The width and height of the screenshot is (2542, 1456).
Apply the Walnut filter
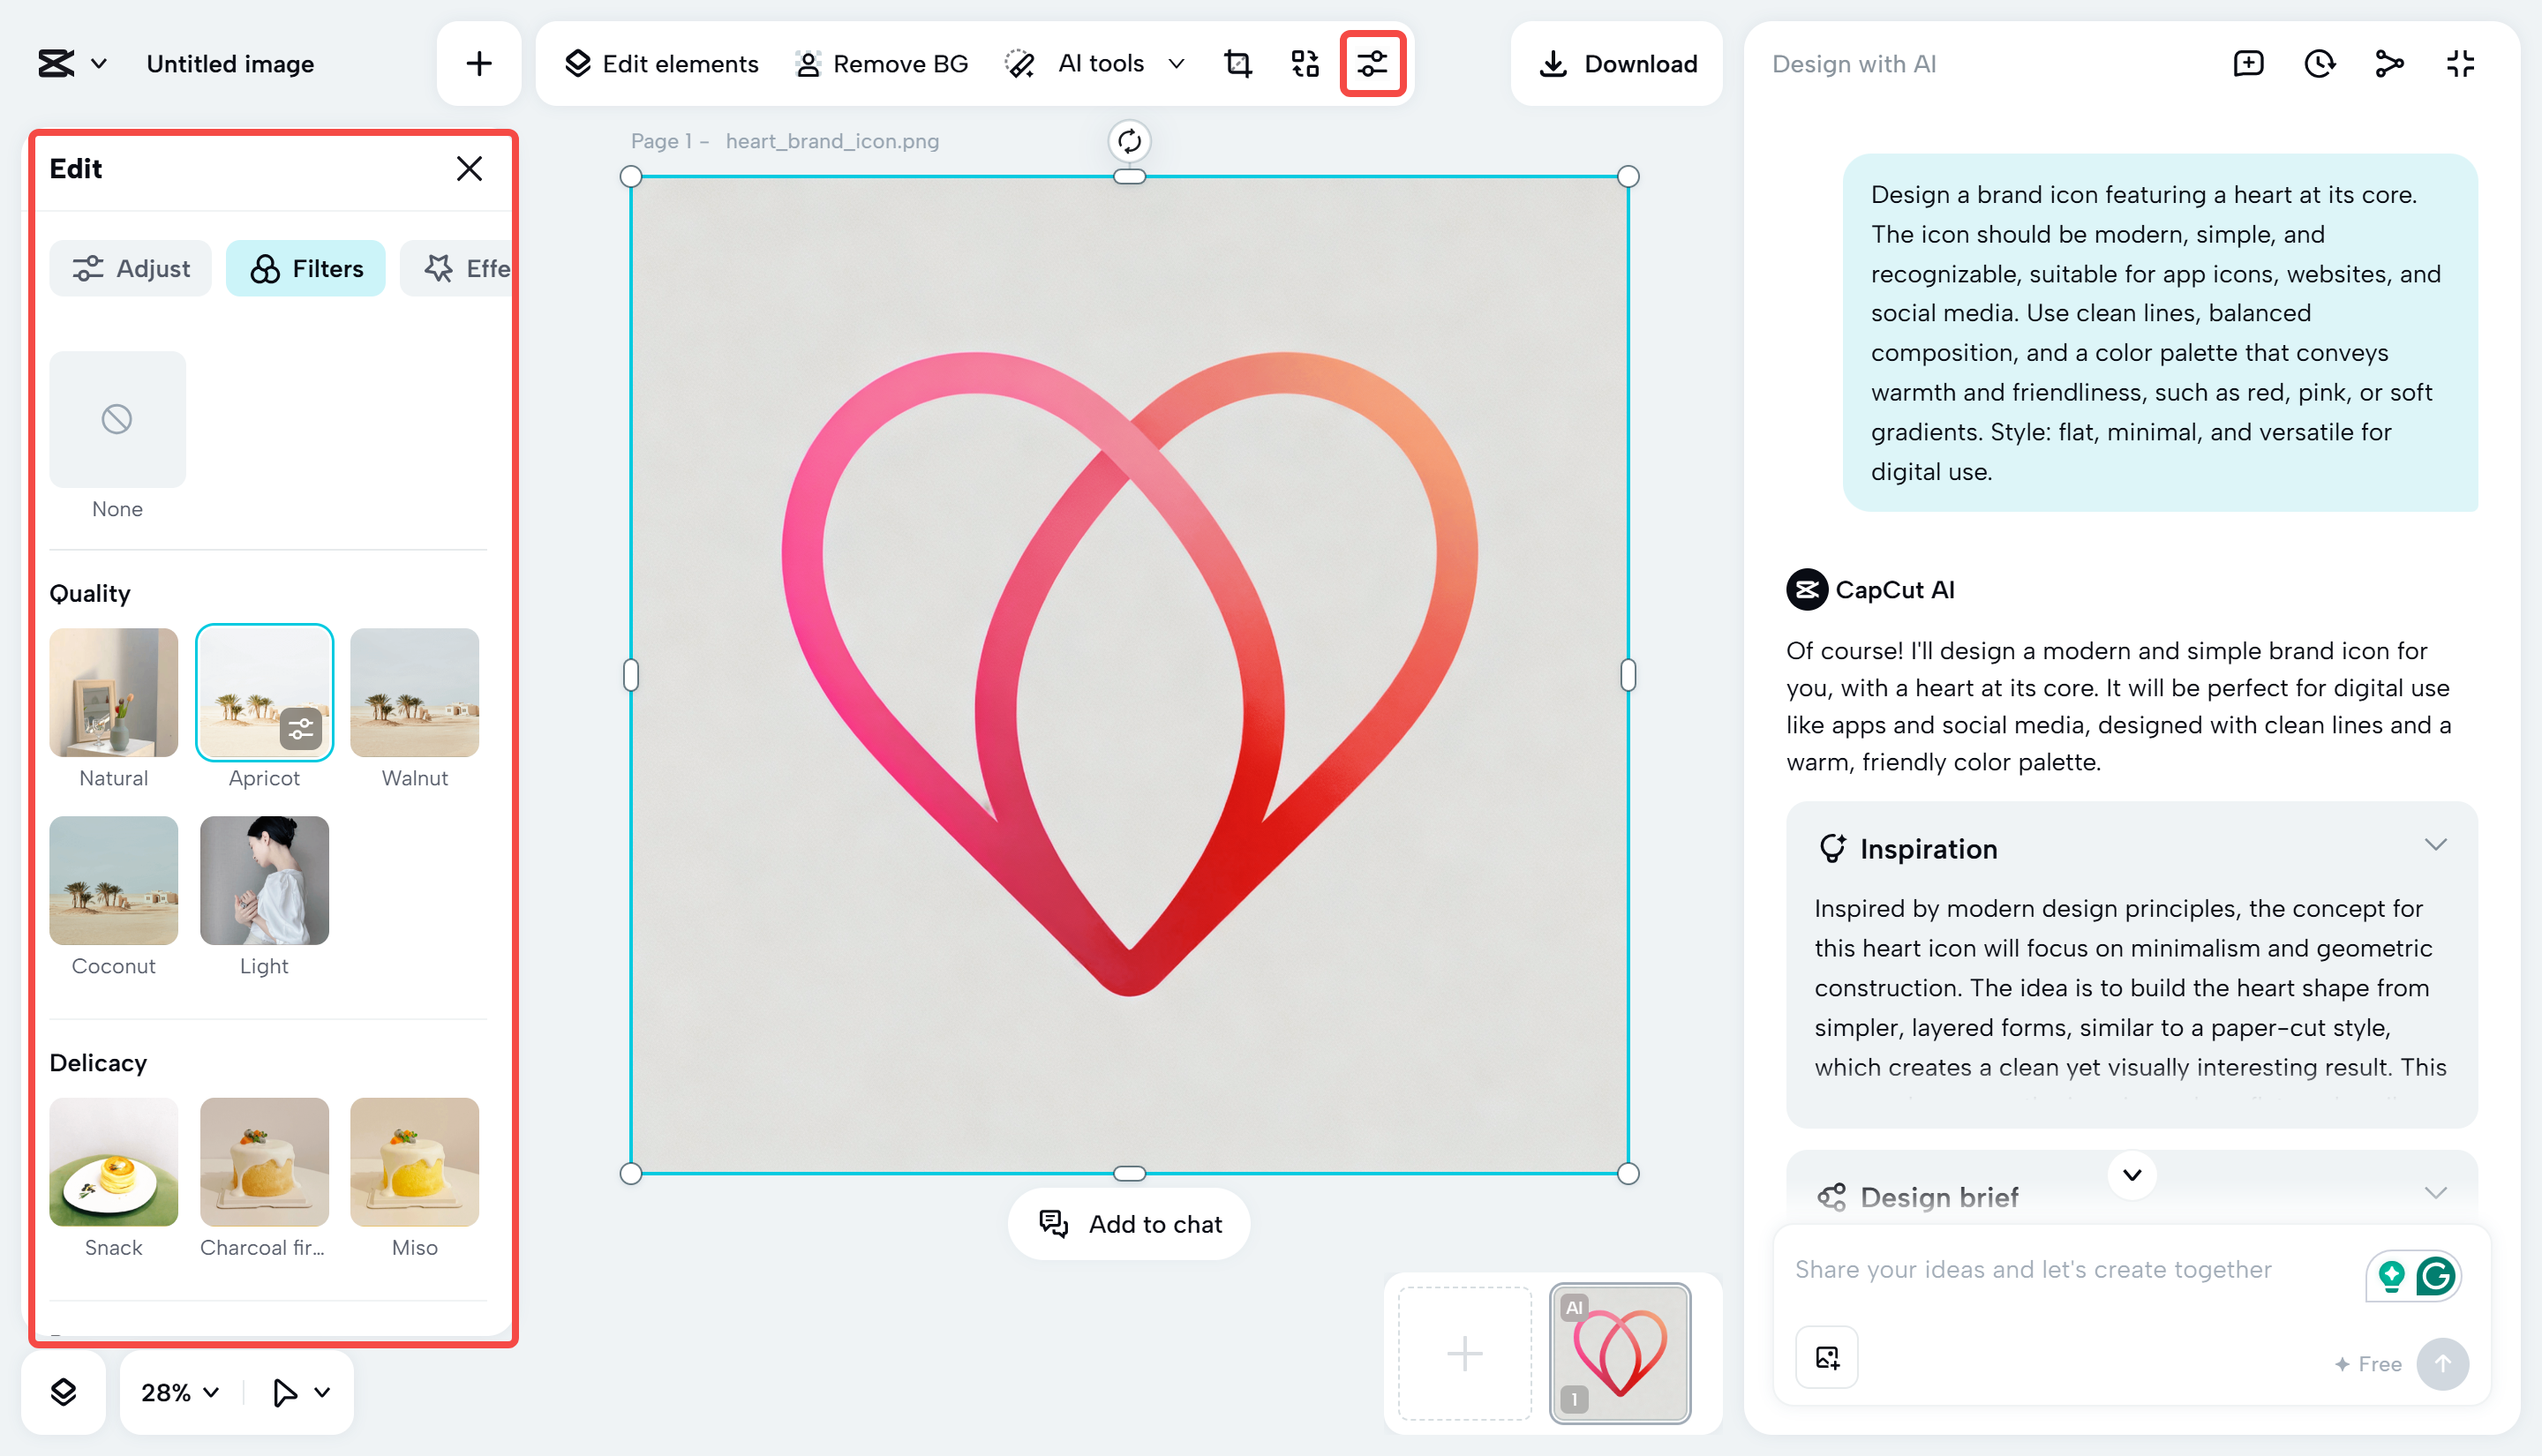point(414,692)
